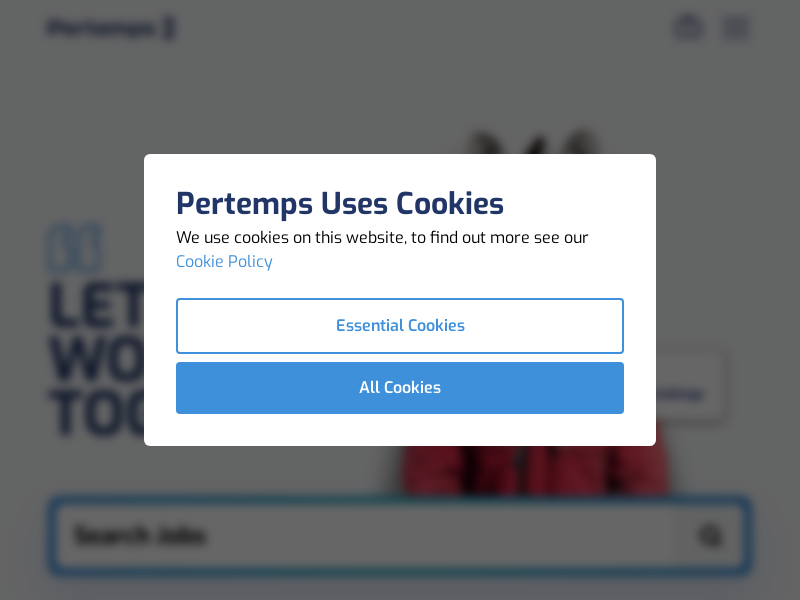Click the magnifying glass search icon
This screenshot has width=800, height=600.
click(x=711, y=537)
